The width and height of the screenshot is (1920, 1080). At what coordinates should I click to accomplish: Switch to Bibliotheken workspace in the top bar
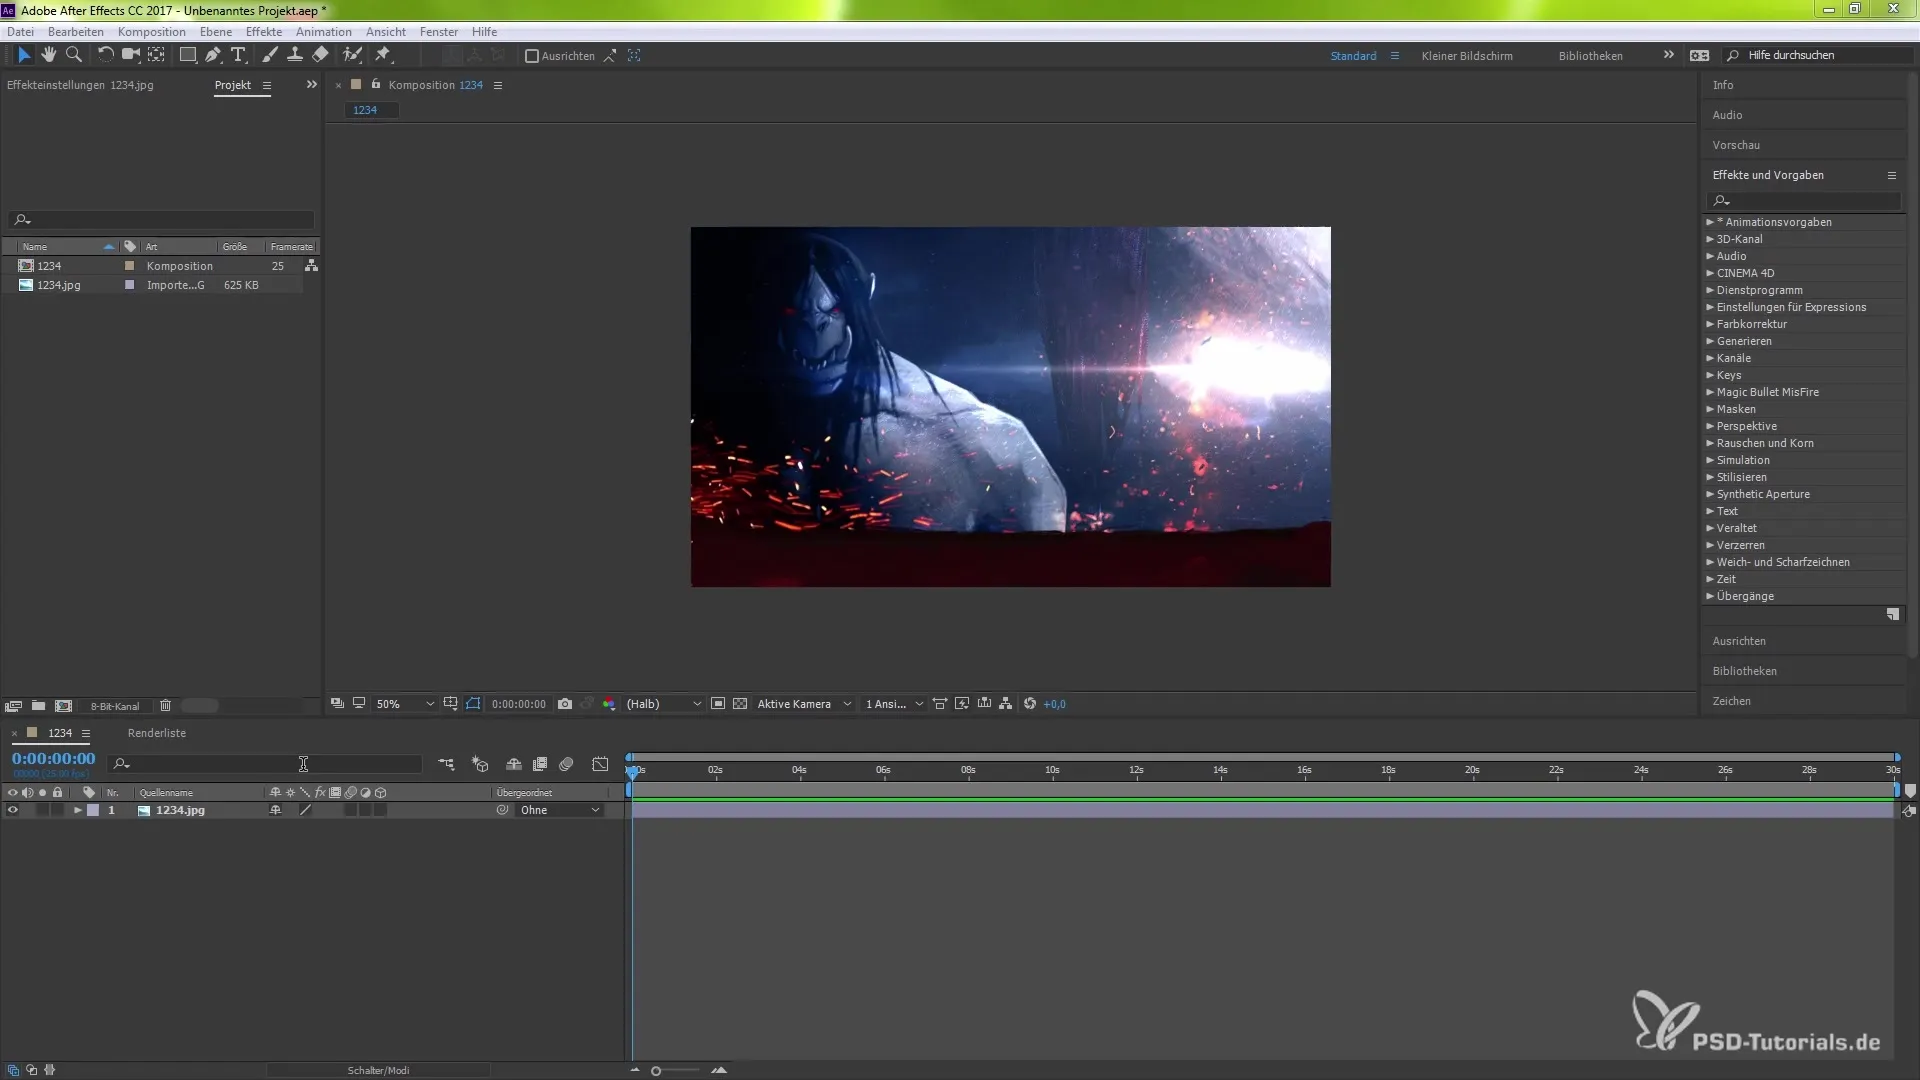click(x=1590, y=56)
